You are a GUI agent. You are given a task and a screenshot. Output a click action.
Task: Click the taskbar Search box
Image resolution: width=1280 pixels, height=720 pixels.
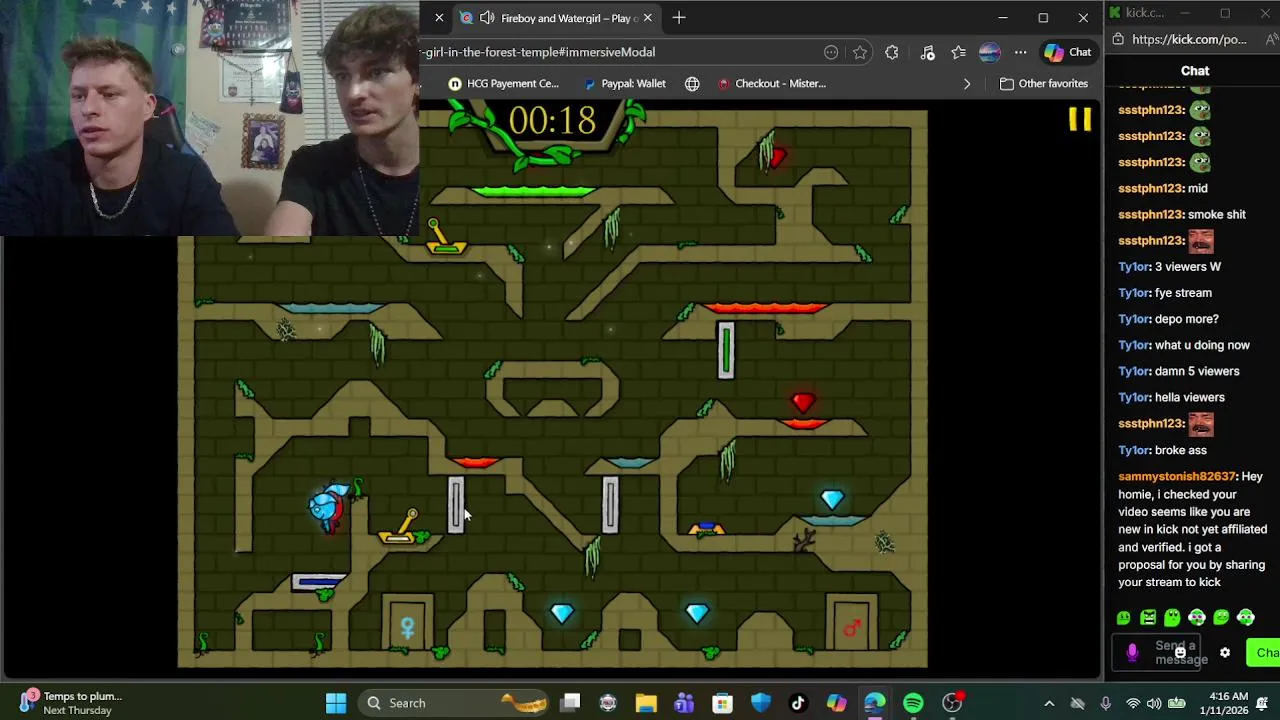coord(451,703)
